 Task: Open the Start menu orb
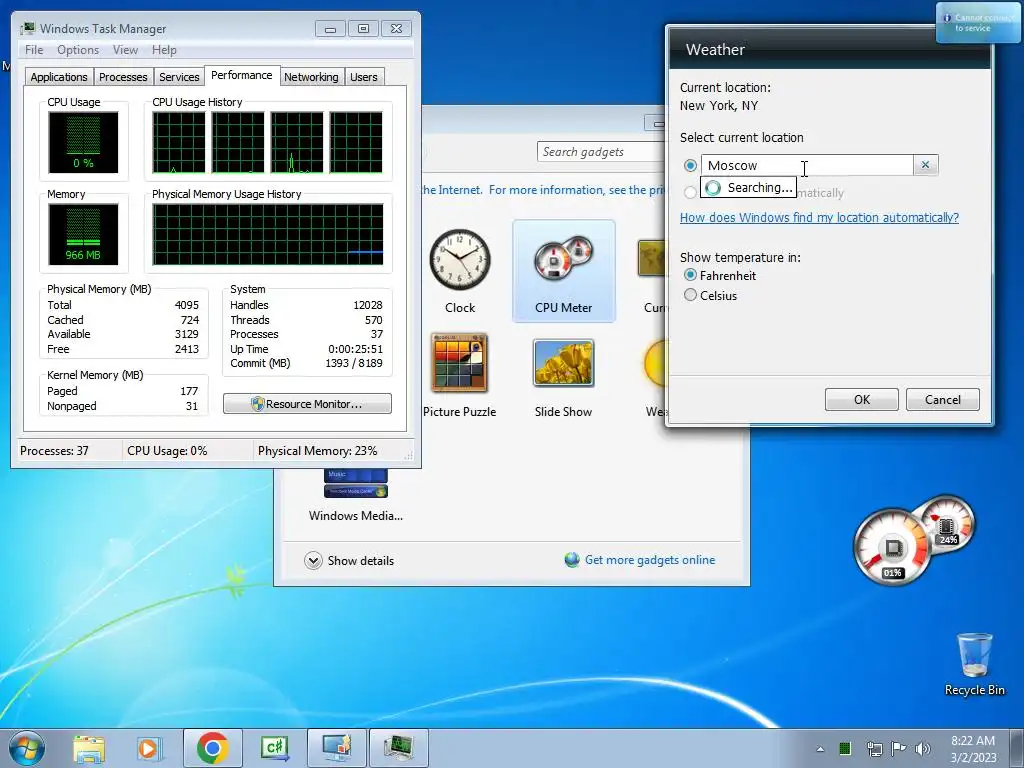(27, 748)
